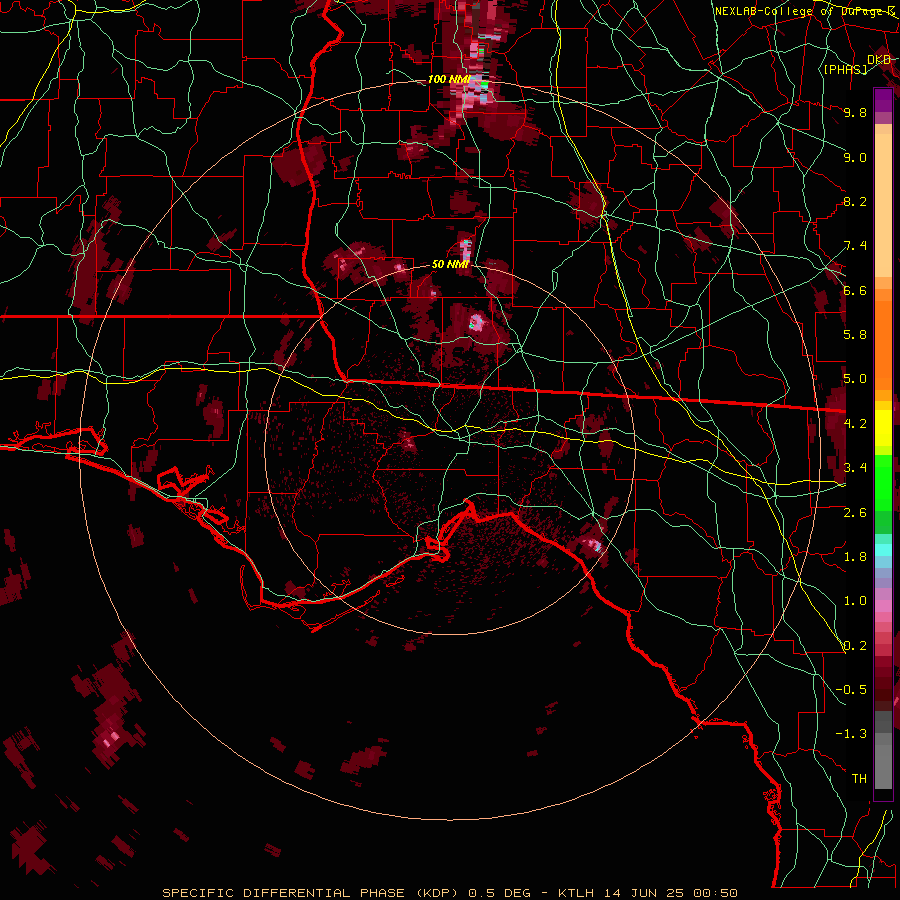Click the -0.5 value on the scale
The image size is (900, 900).
[x=851, y=689]
